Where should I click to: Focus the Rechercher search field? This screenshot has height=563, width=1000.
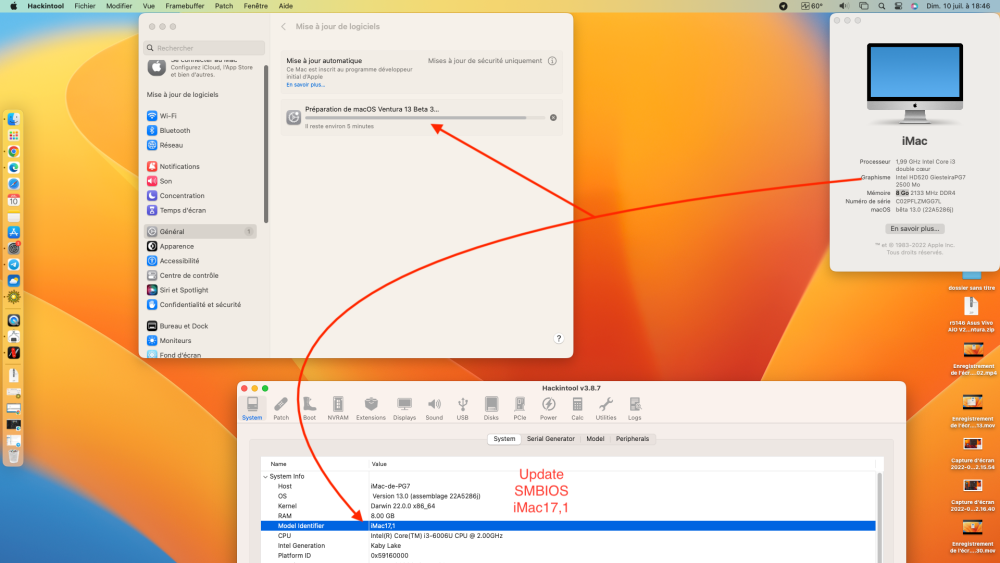click(204, 48)
